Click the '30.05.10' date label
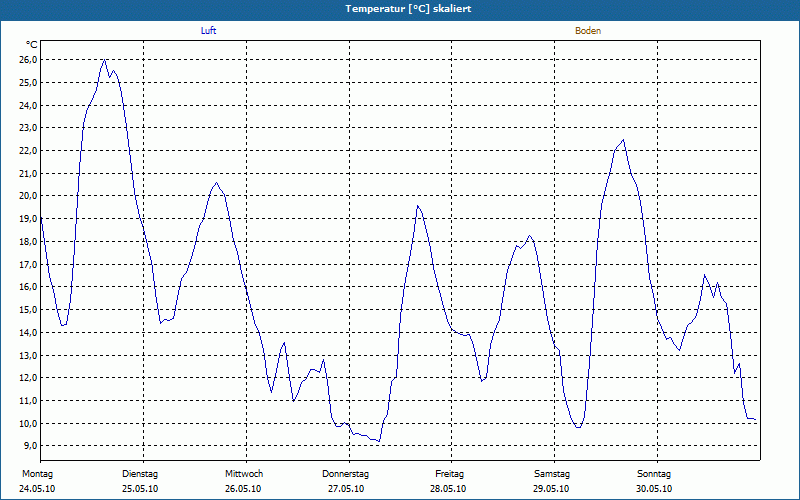 point(654,489)
